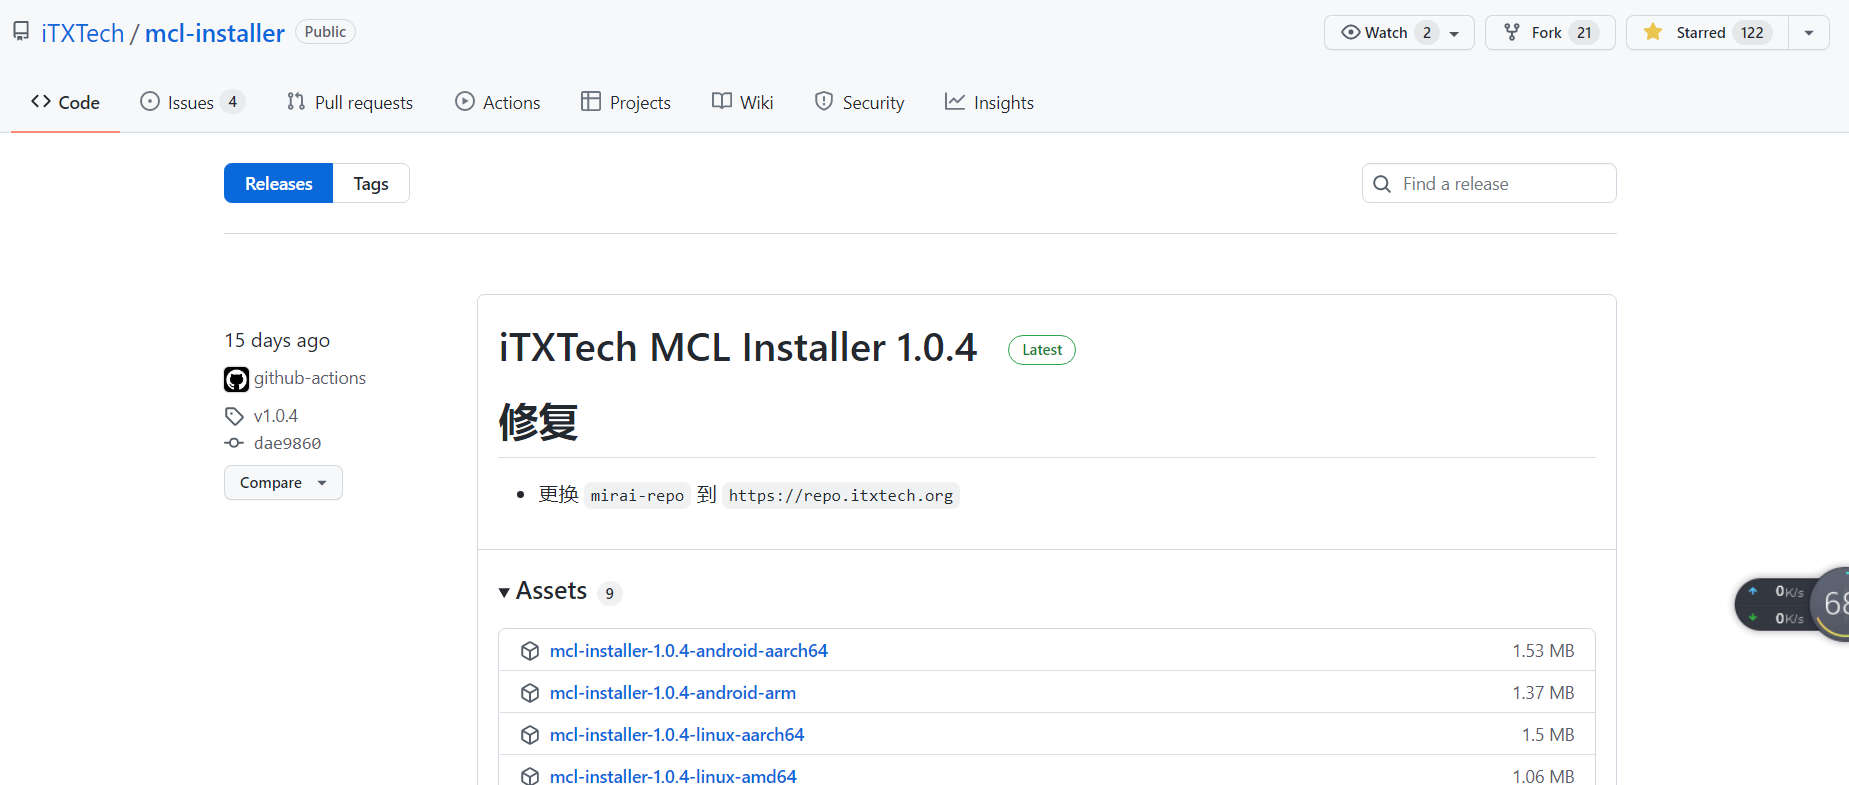Image resolution: width=1849 pixels, height=785 pixels.
Task: Open the Compare dropdown
Action: pyautogui.click(x=283, y=483)
